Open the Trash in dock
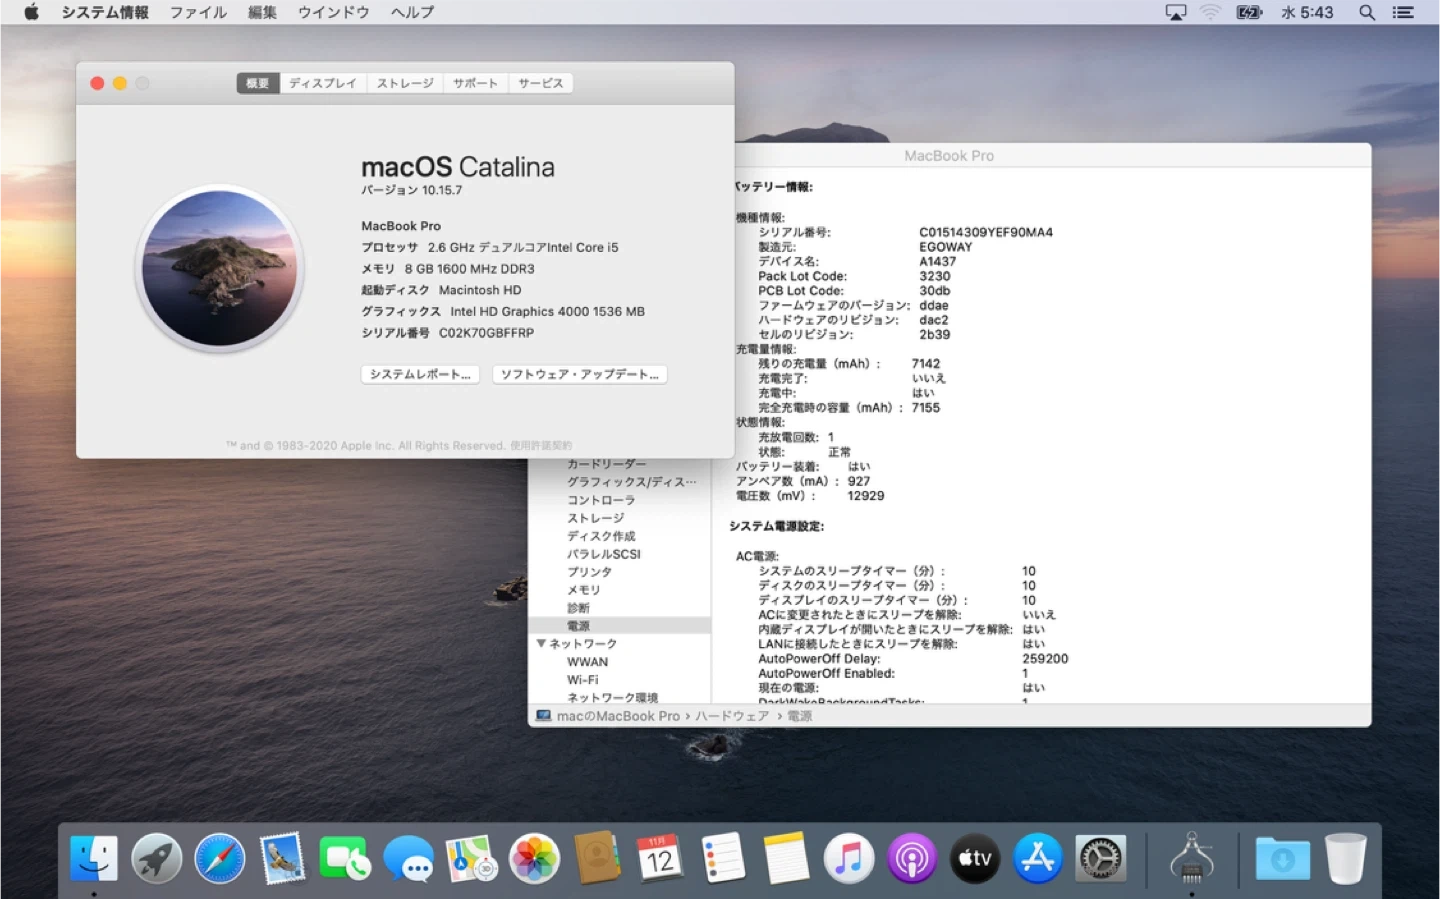Screen dimensions: 1440x899 pyautogui.click(x=1345, y=859)
